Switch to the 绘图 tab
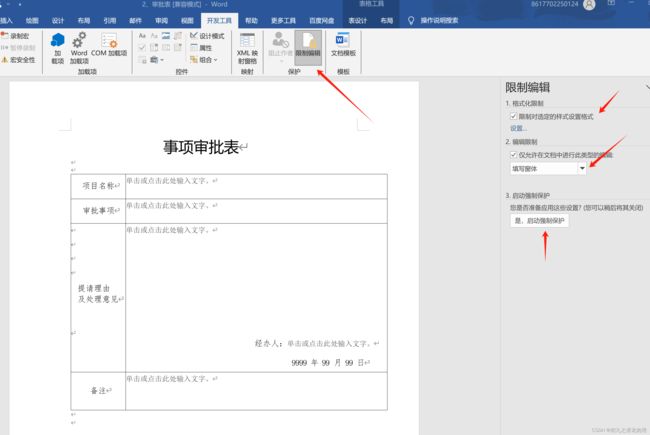The image size is (650, 435). pyautogui.click(x=32, y=20)
